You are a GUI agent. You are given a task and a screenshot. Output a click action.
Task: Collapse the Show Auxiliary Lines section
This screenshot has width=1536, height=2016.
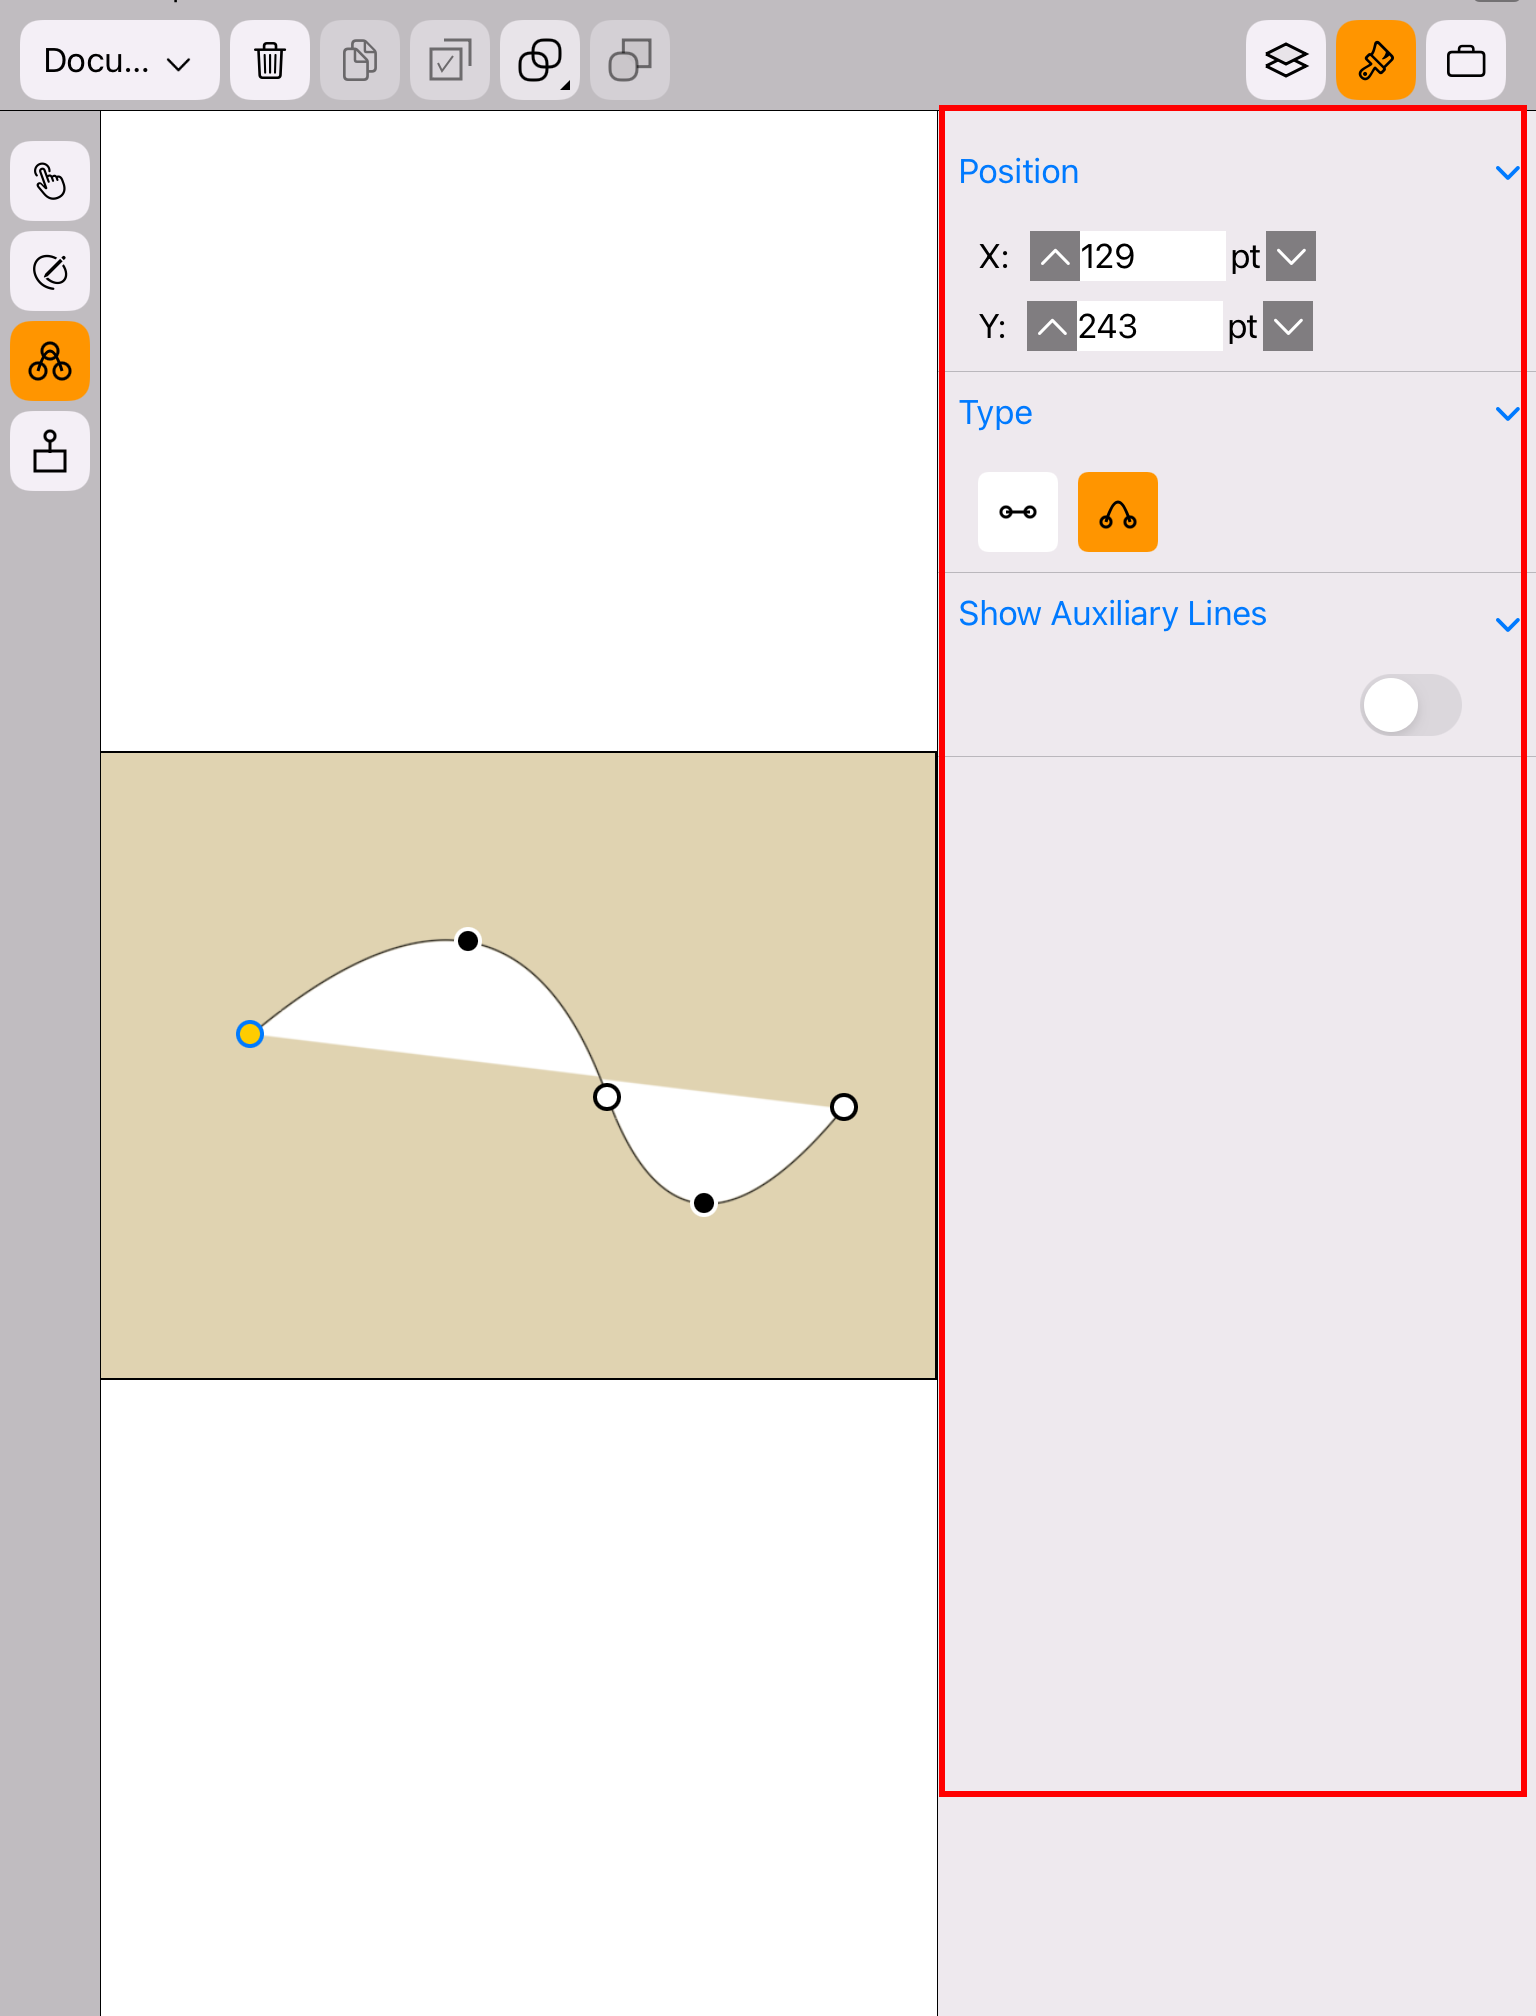1507,625
